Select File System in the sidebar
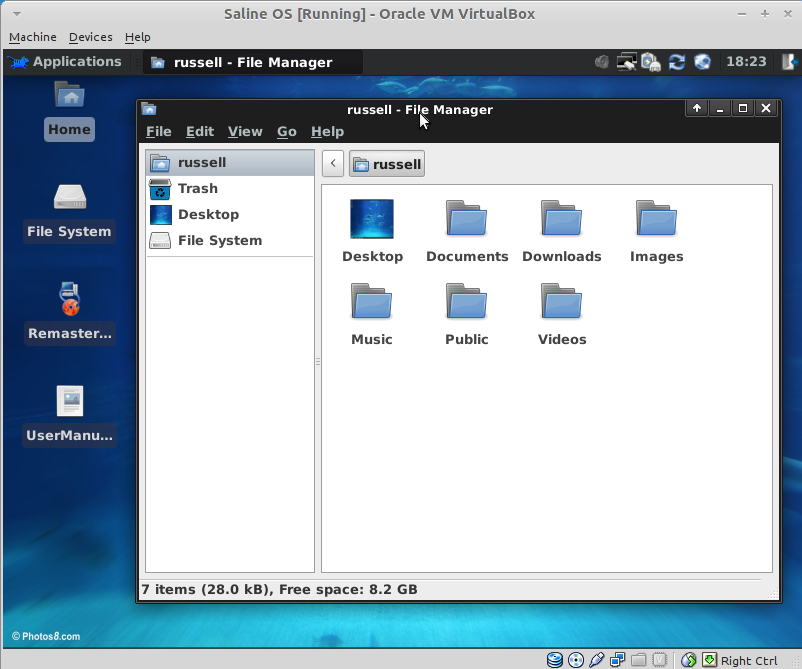 click(219, 240)
